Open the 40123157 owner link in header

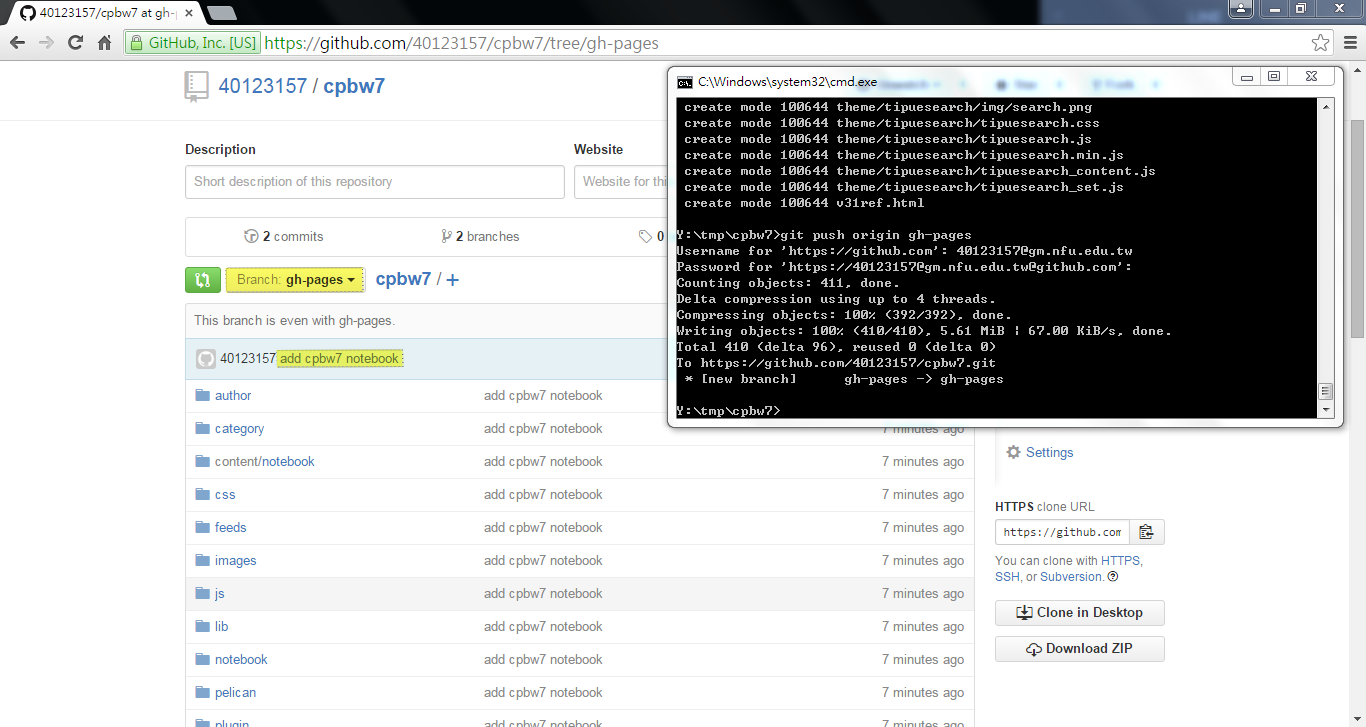click(x=263, y=86)
